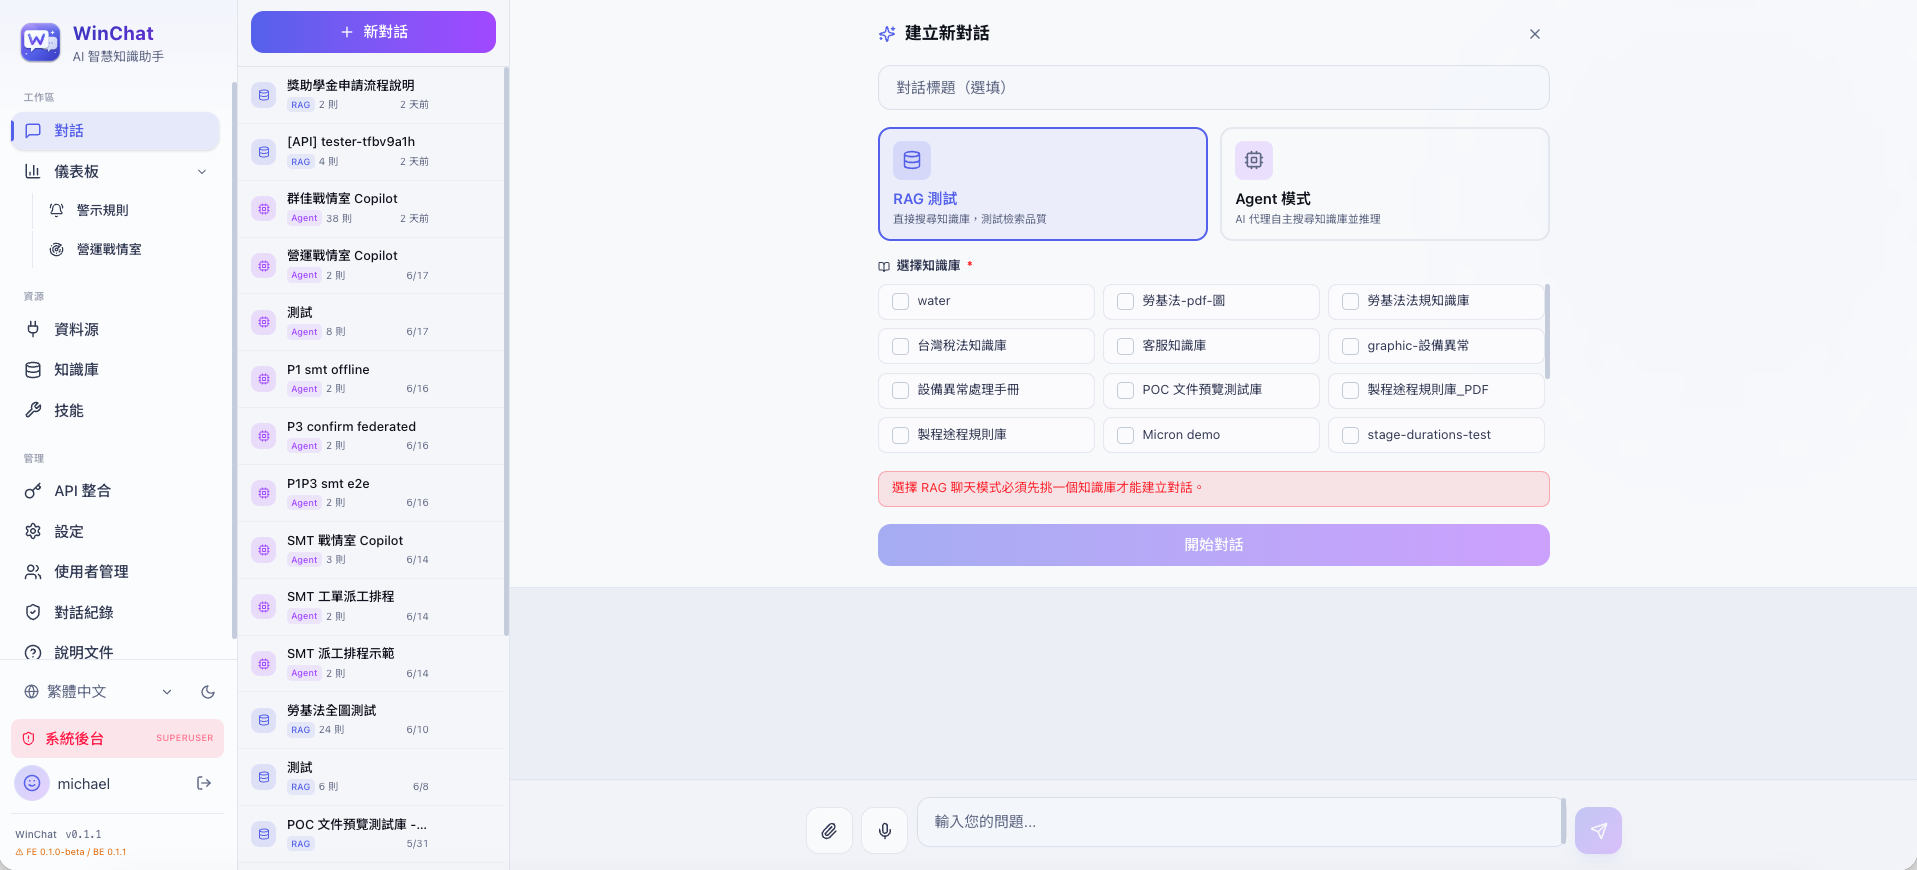
Task: Check the graphic-設備異常 checkbox
Action: 1350,346
